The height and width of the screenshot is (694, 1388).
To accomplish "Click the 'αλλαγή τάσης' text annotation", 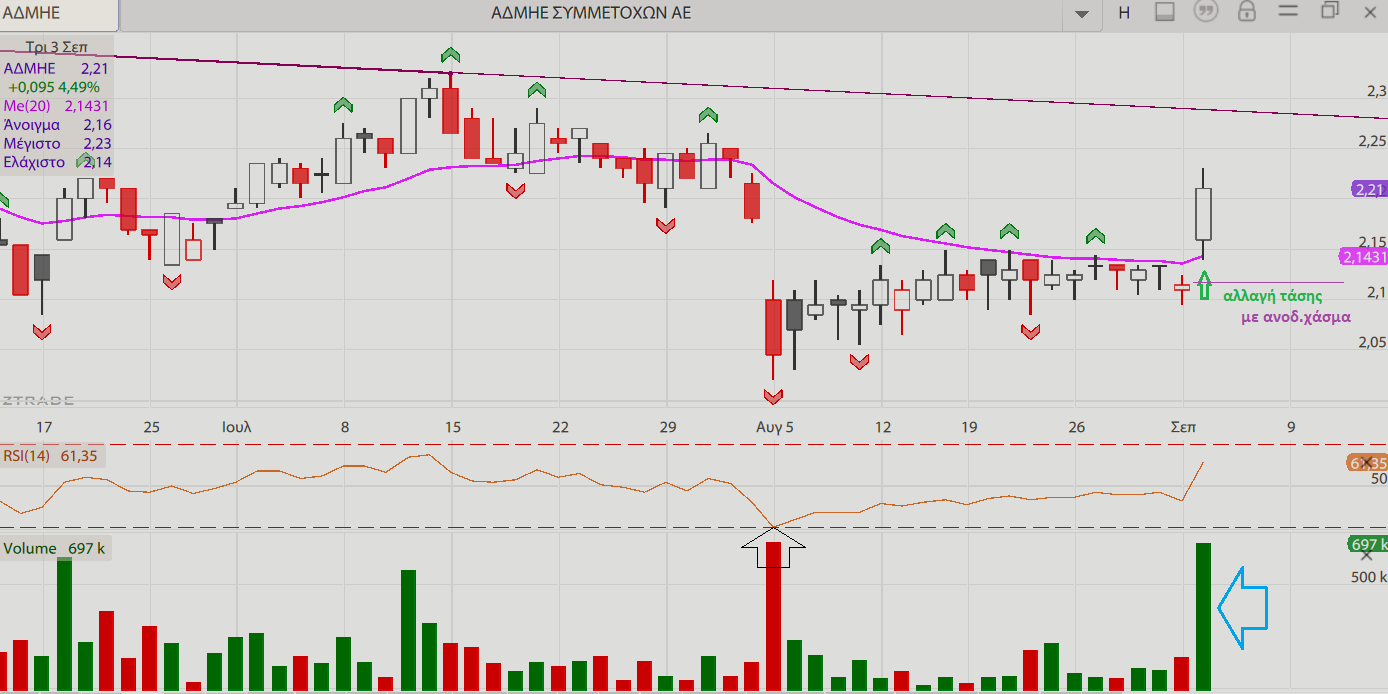I will click(1272, 296).
